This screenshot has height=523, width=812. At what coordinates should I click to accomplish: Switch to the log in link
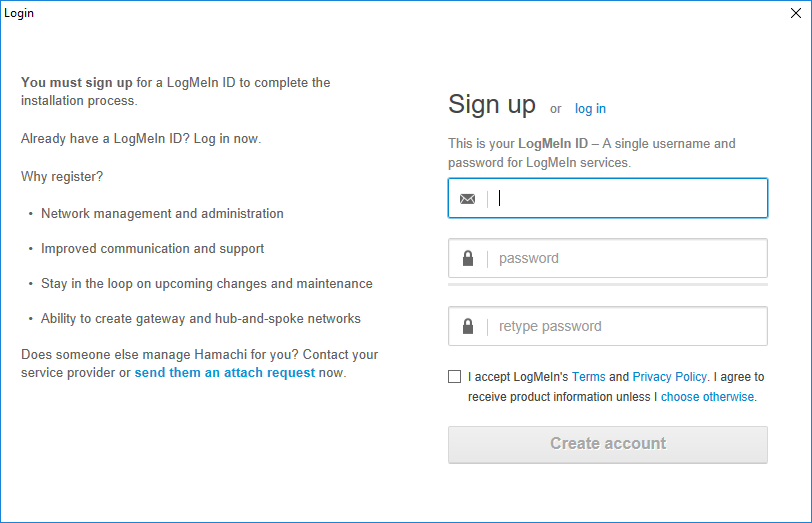click(590, 109)
